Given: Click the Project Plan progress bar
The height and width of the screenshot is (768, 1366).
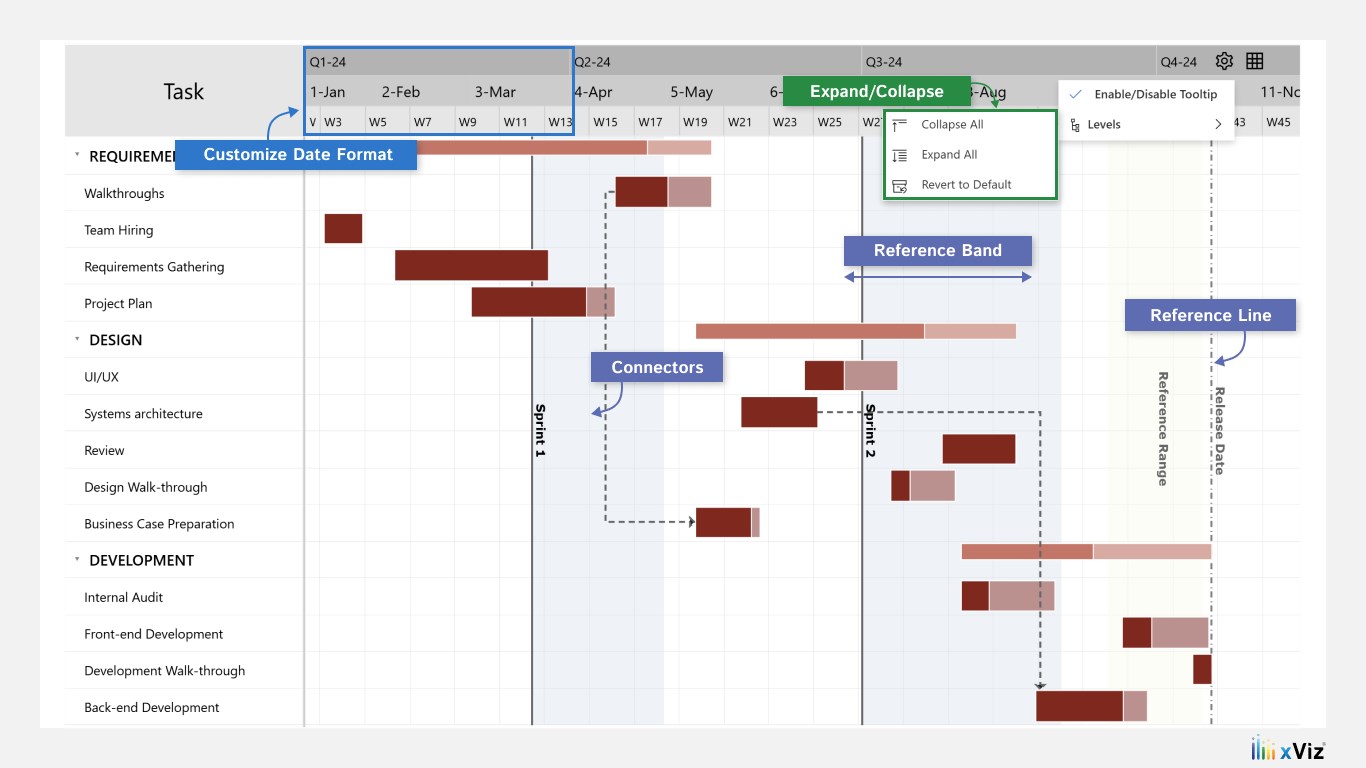Looking at the screenshot, I should coord(543,302).
